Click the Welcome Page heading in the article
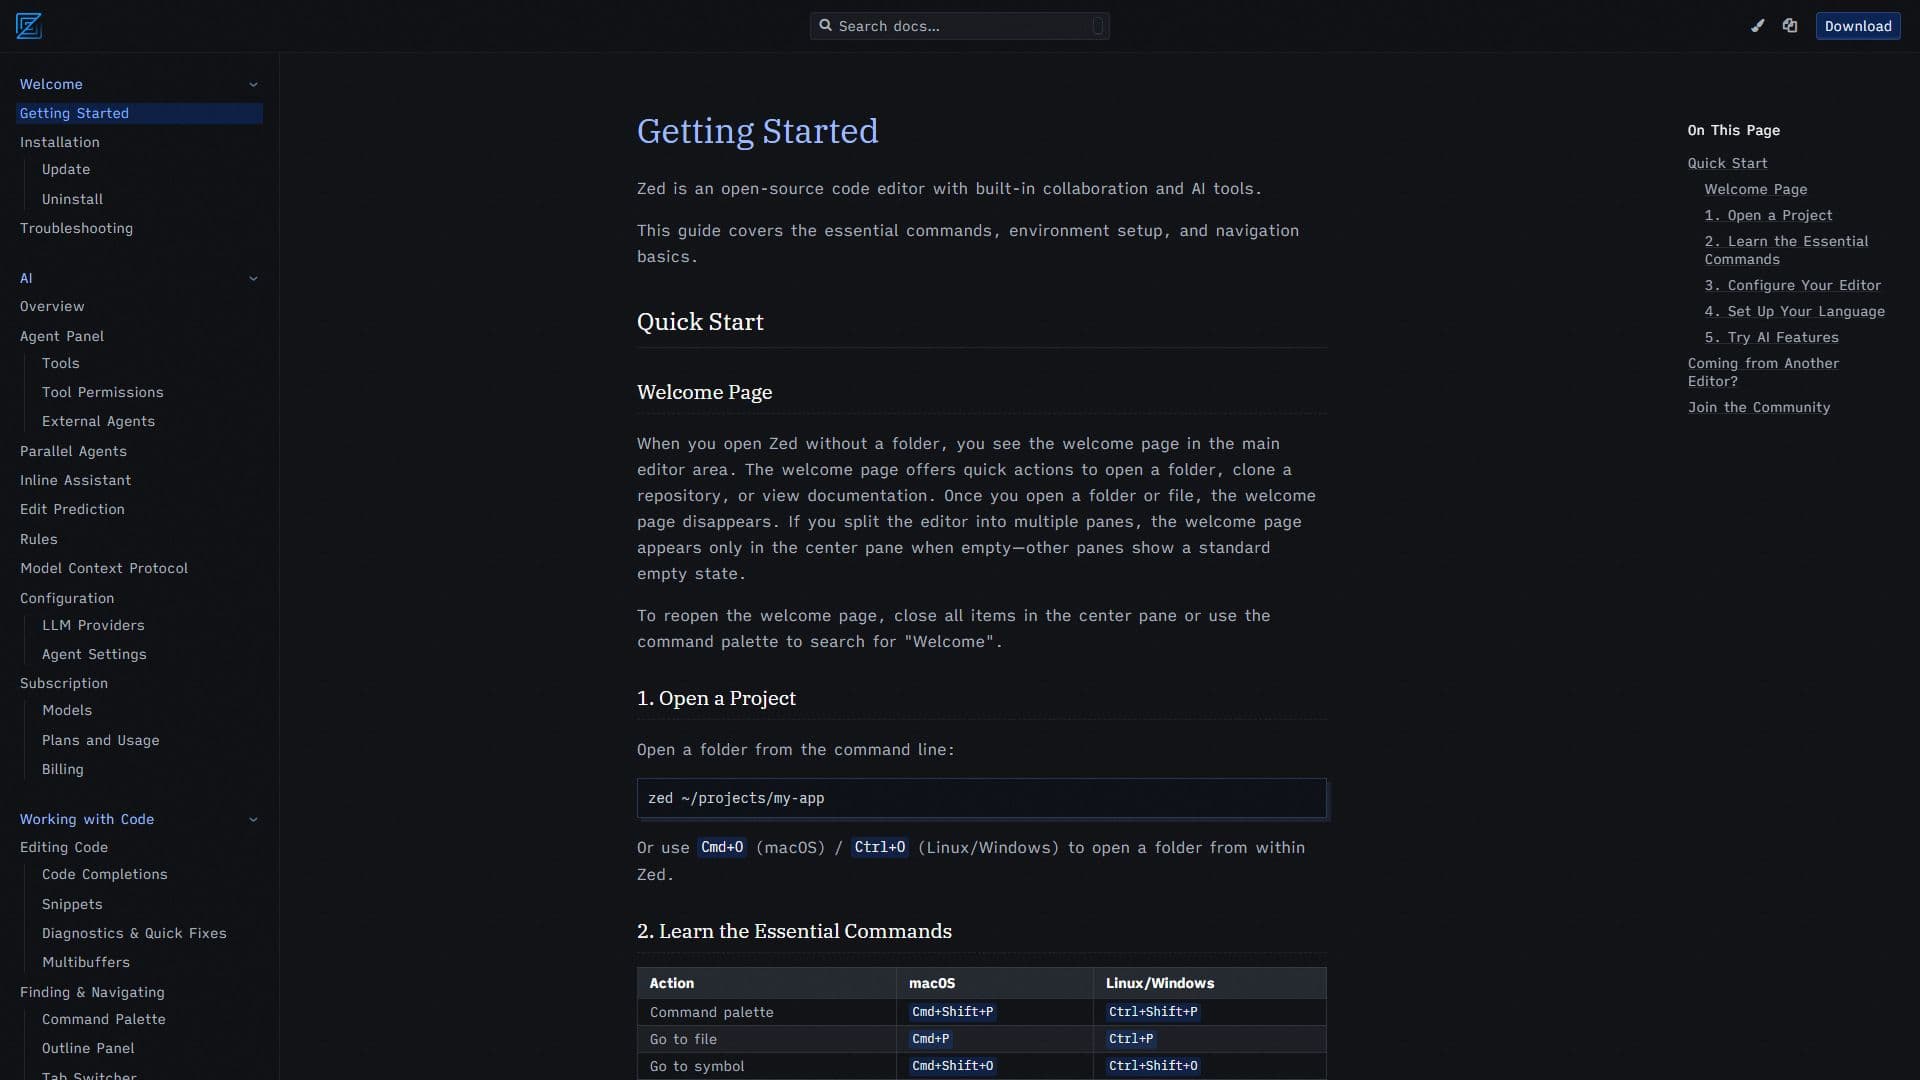Screen dimensions: 1920x1080 704,392
